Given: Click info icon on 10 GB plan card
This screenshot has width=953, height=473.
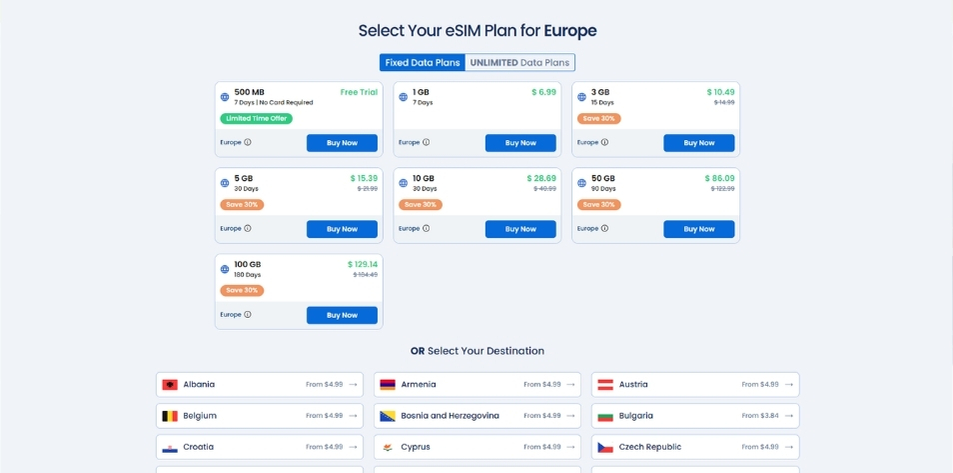Looking at the screenshot, I should pos(426,229).
